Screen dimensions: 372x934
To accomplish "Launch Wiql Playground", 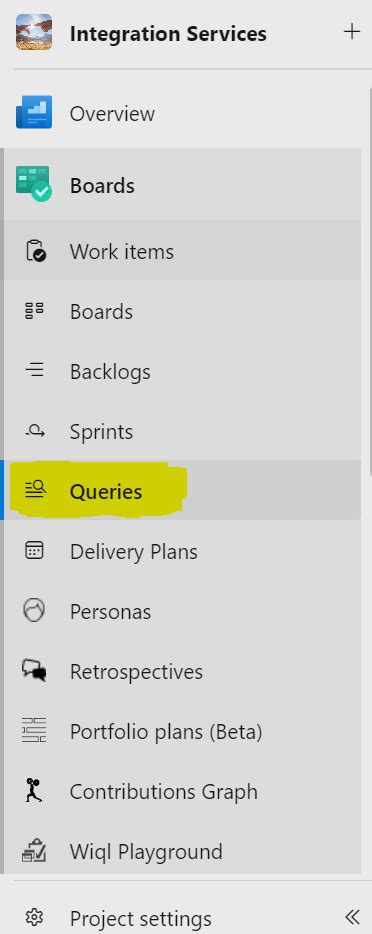I will (x=183, y=849).
